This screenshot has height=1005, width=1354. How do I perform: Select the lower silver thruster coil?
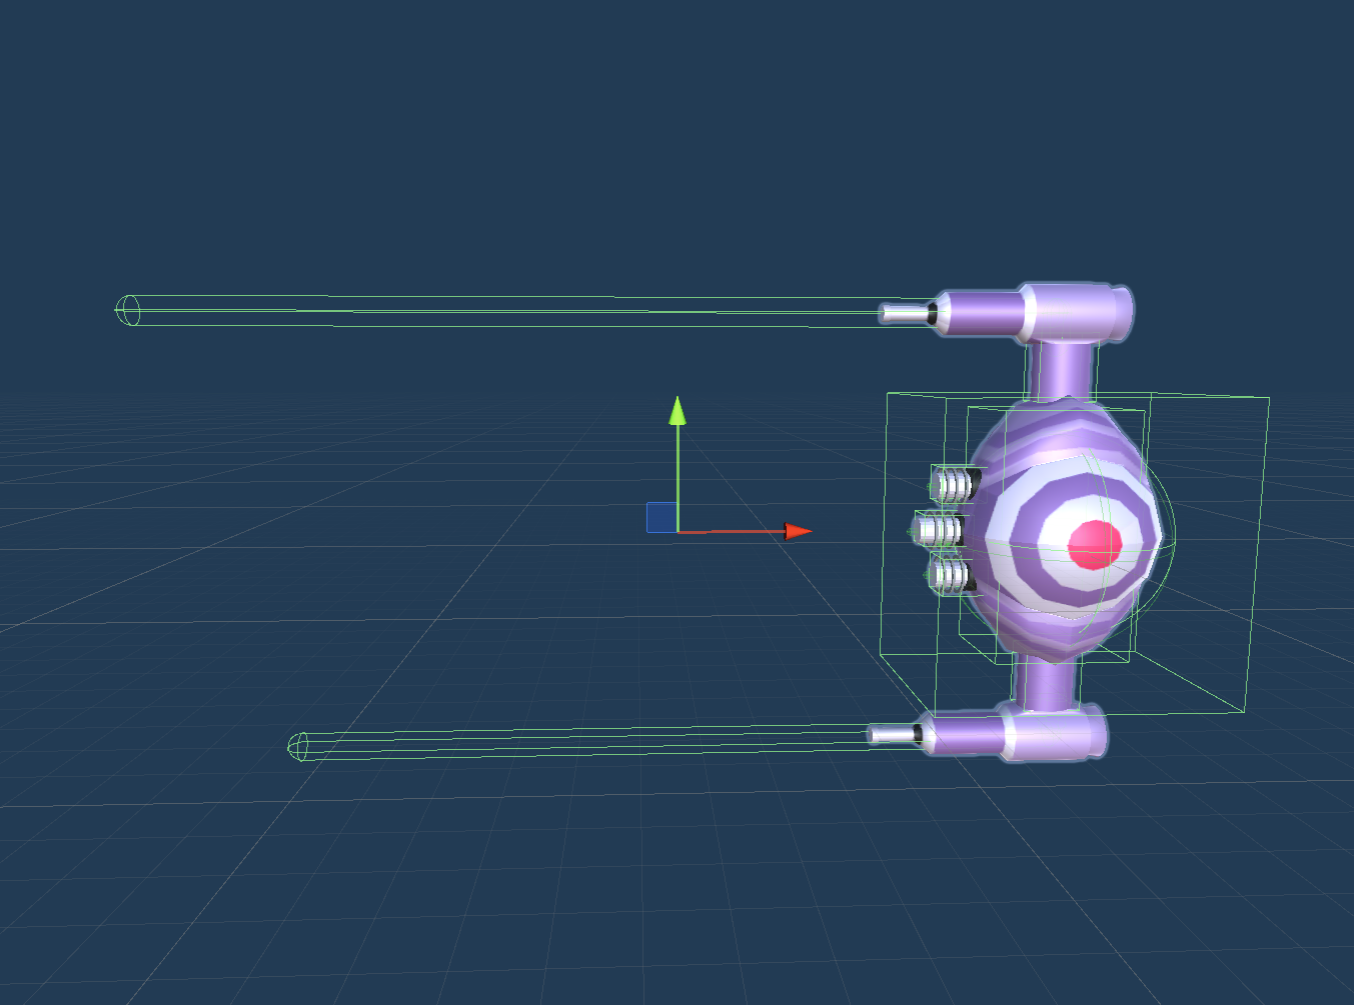click(949, 575)
